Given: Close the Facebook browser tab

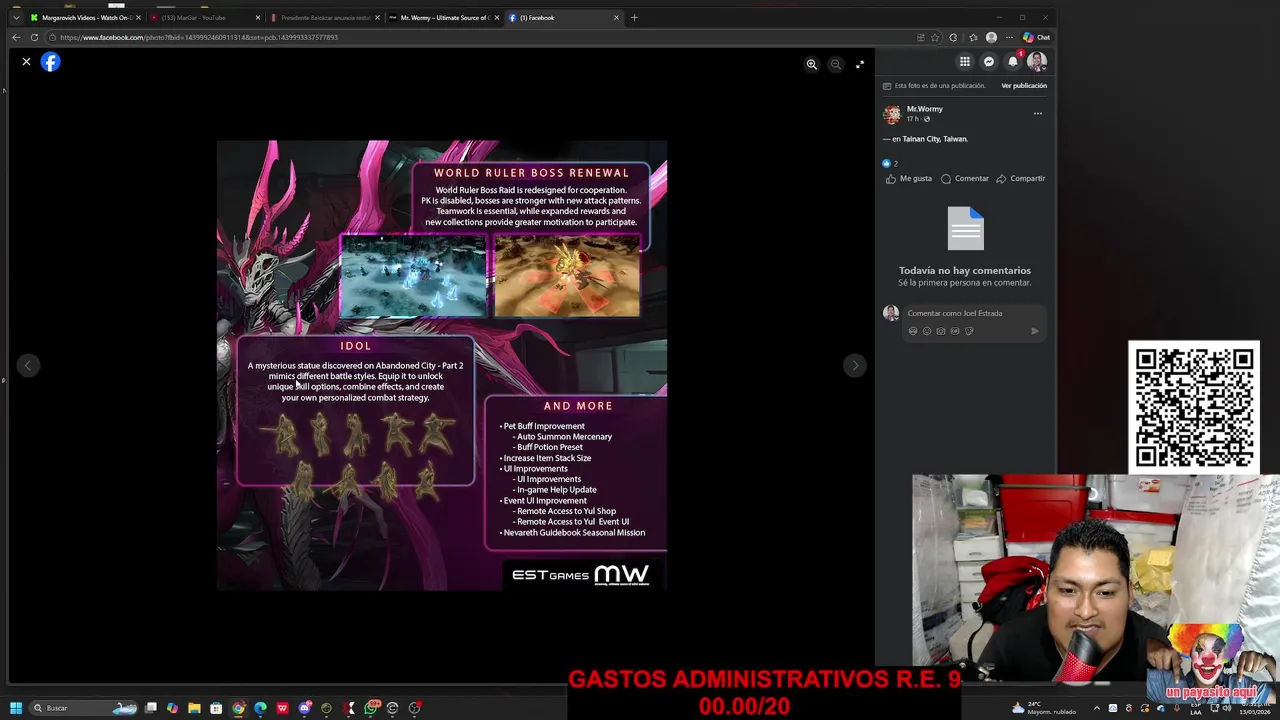Looking at the screenshot, I should pyautogui.click(x=616, y=17).
